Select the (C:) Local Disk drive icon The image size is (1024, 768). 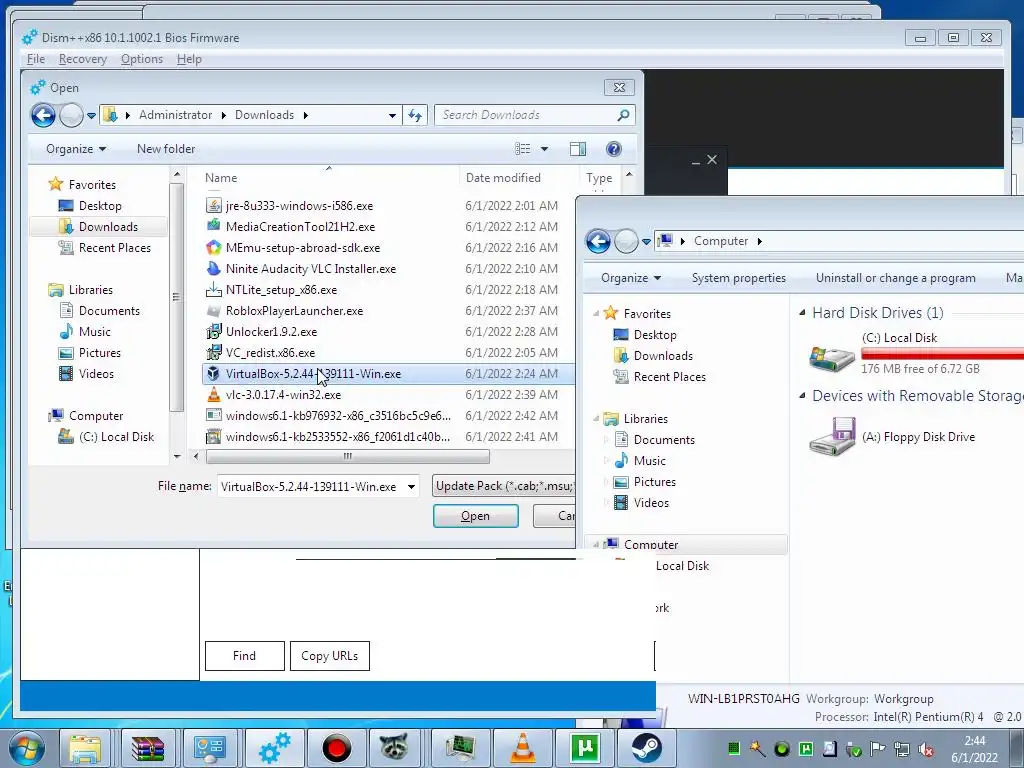click(831, 358)
